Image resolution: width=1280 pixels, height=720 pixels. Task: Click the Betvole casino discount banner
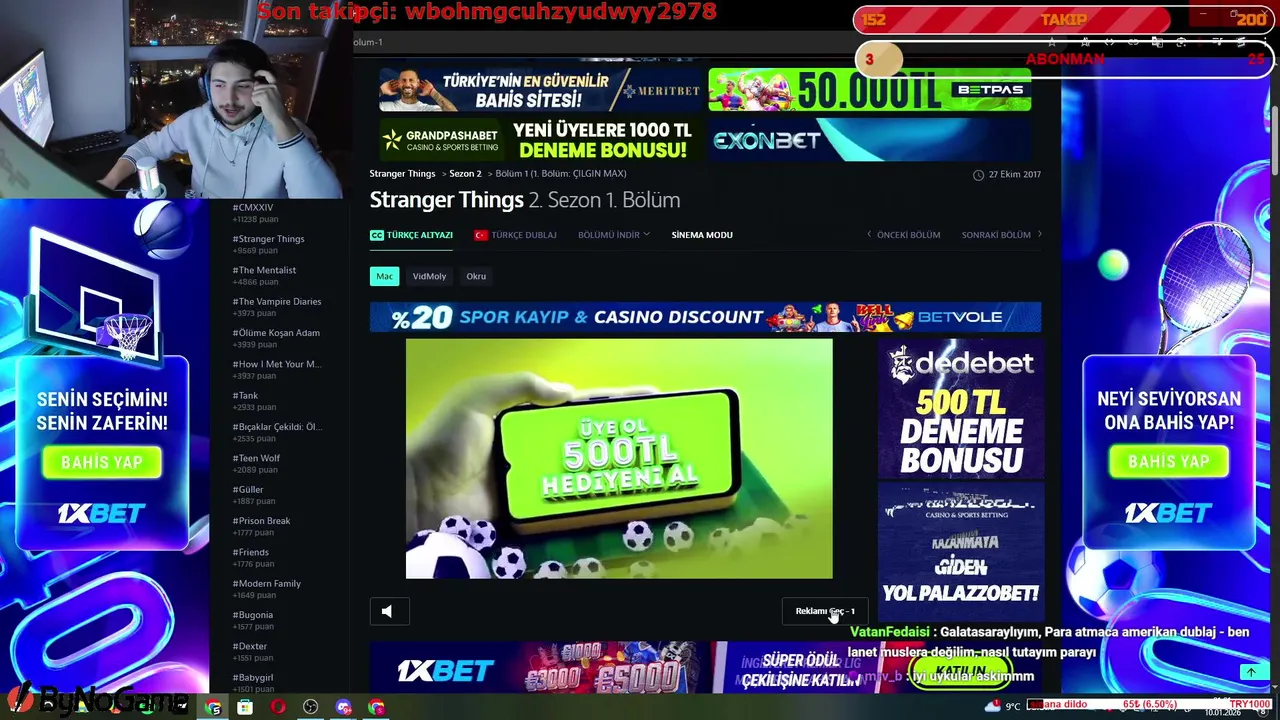click(x=705, y=317)
